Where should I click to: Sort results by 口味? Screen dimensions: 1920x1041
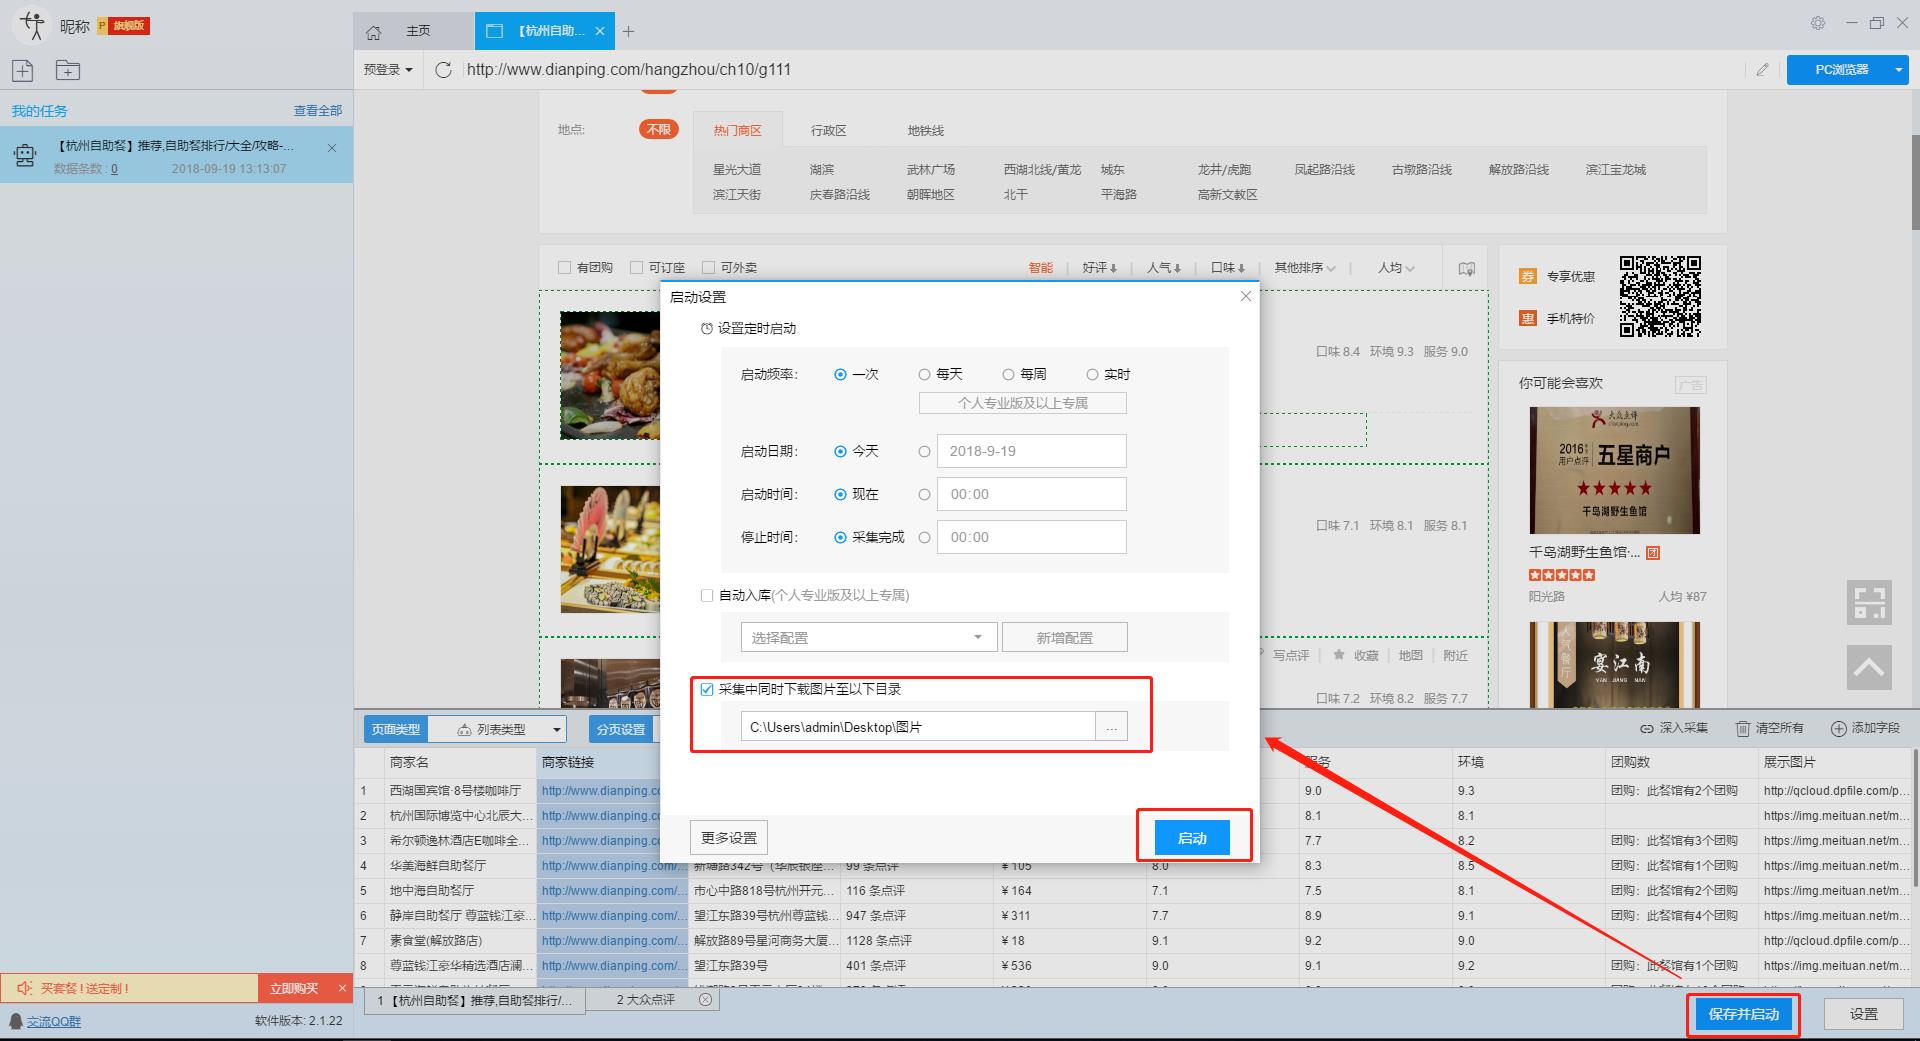[x=1228, y=268]
